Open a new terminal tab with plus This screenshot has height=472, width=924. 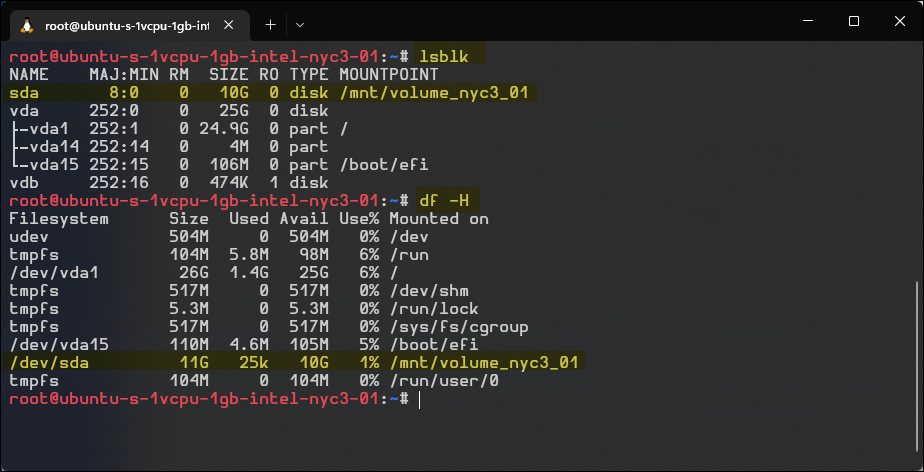tap(270, 24)
